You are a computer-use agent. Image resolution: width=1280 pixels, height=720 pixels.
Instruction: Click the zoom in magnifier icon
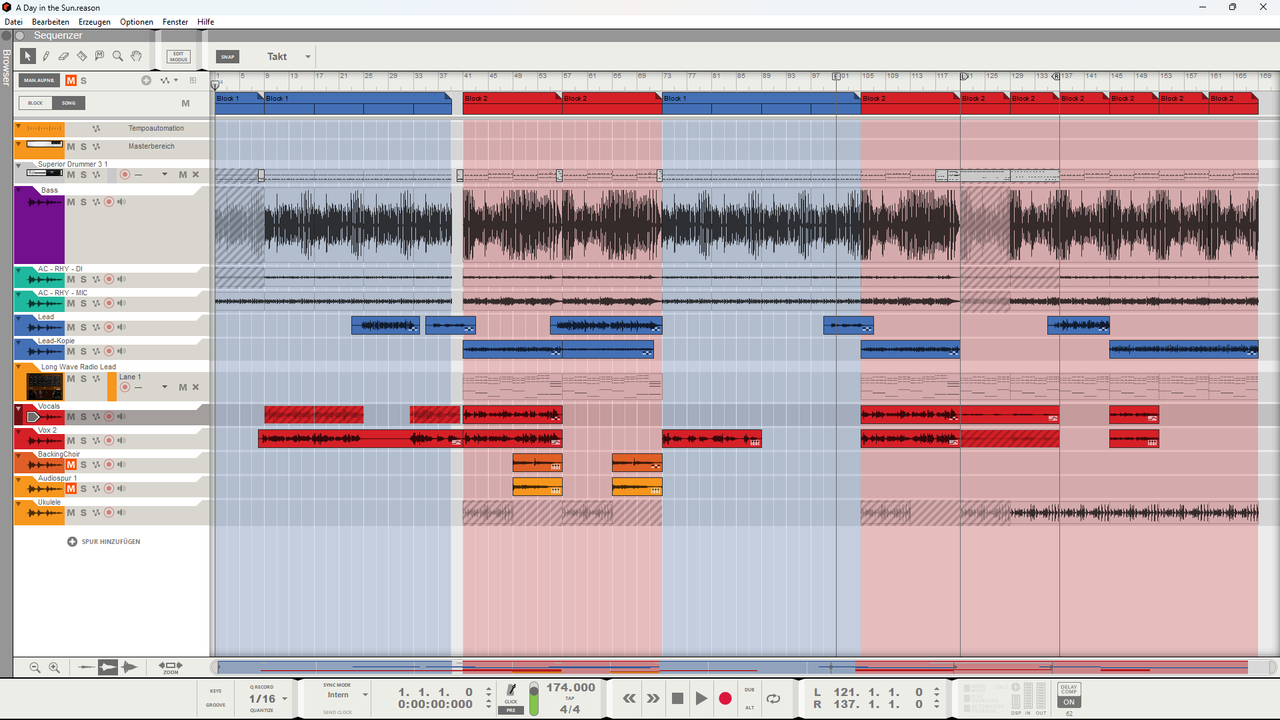point(54,668)
